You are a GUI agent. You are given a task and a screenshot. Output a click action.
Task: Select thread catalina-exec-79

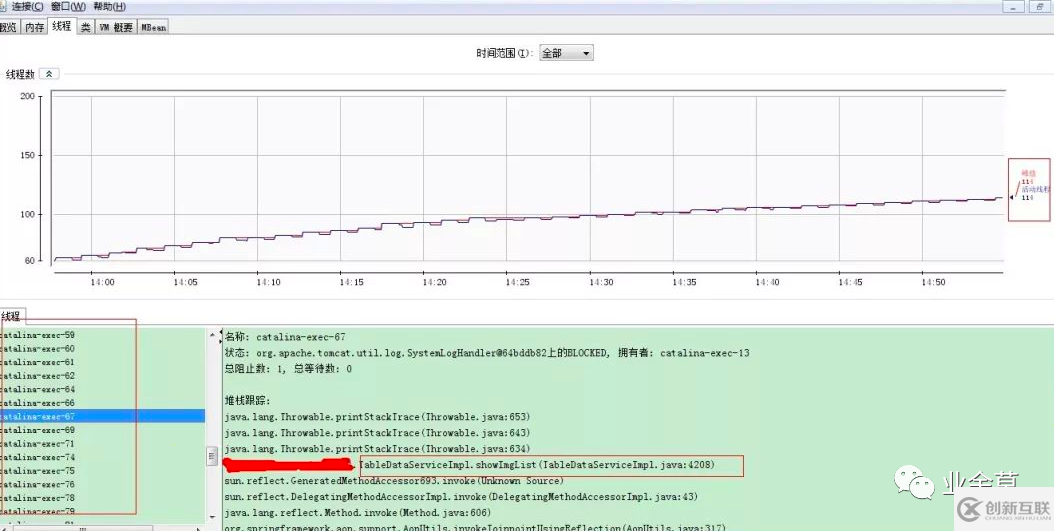point(102,512)
